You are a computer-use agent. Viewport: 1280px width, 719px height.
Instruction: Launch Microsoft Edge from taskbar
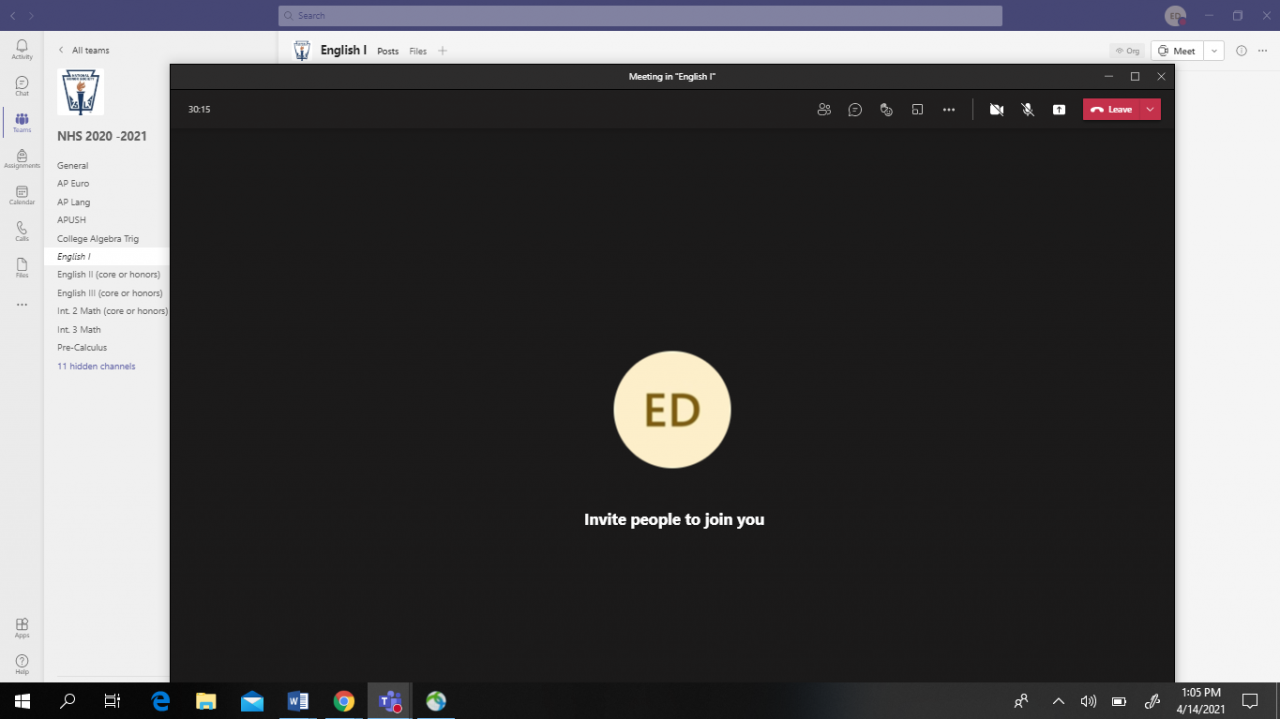[160, 701]
